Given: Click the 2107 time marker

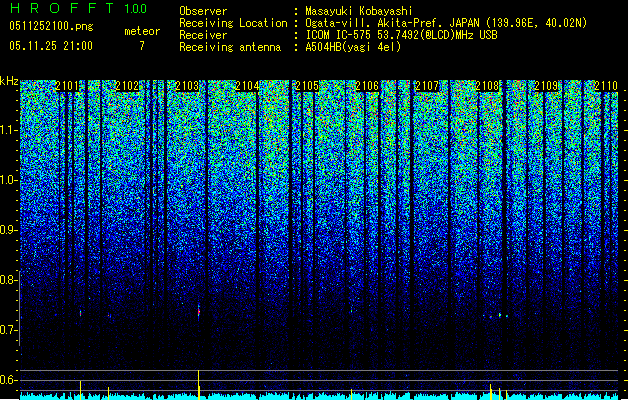Looking at the screenshot, I should point(427,86).
